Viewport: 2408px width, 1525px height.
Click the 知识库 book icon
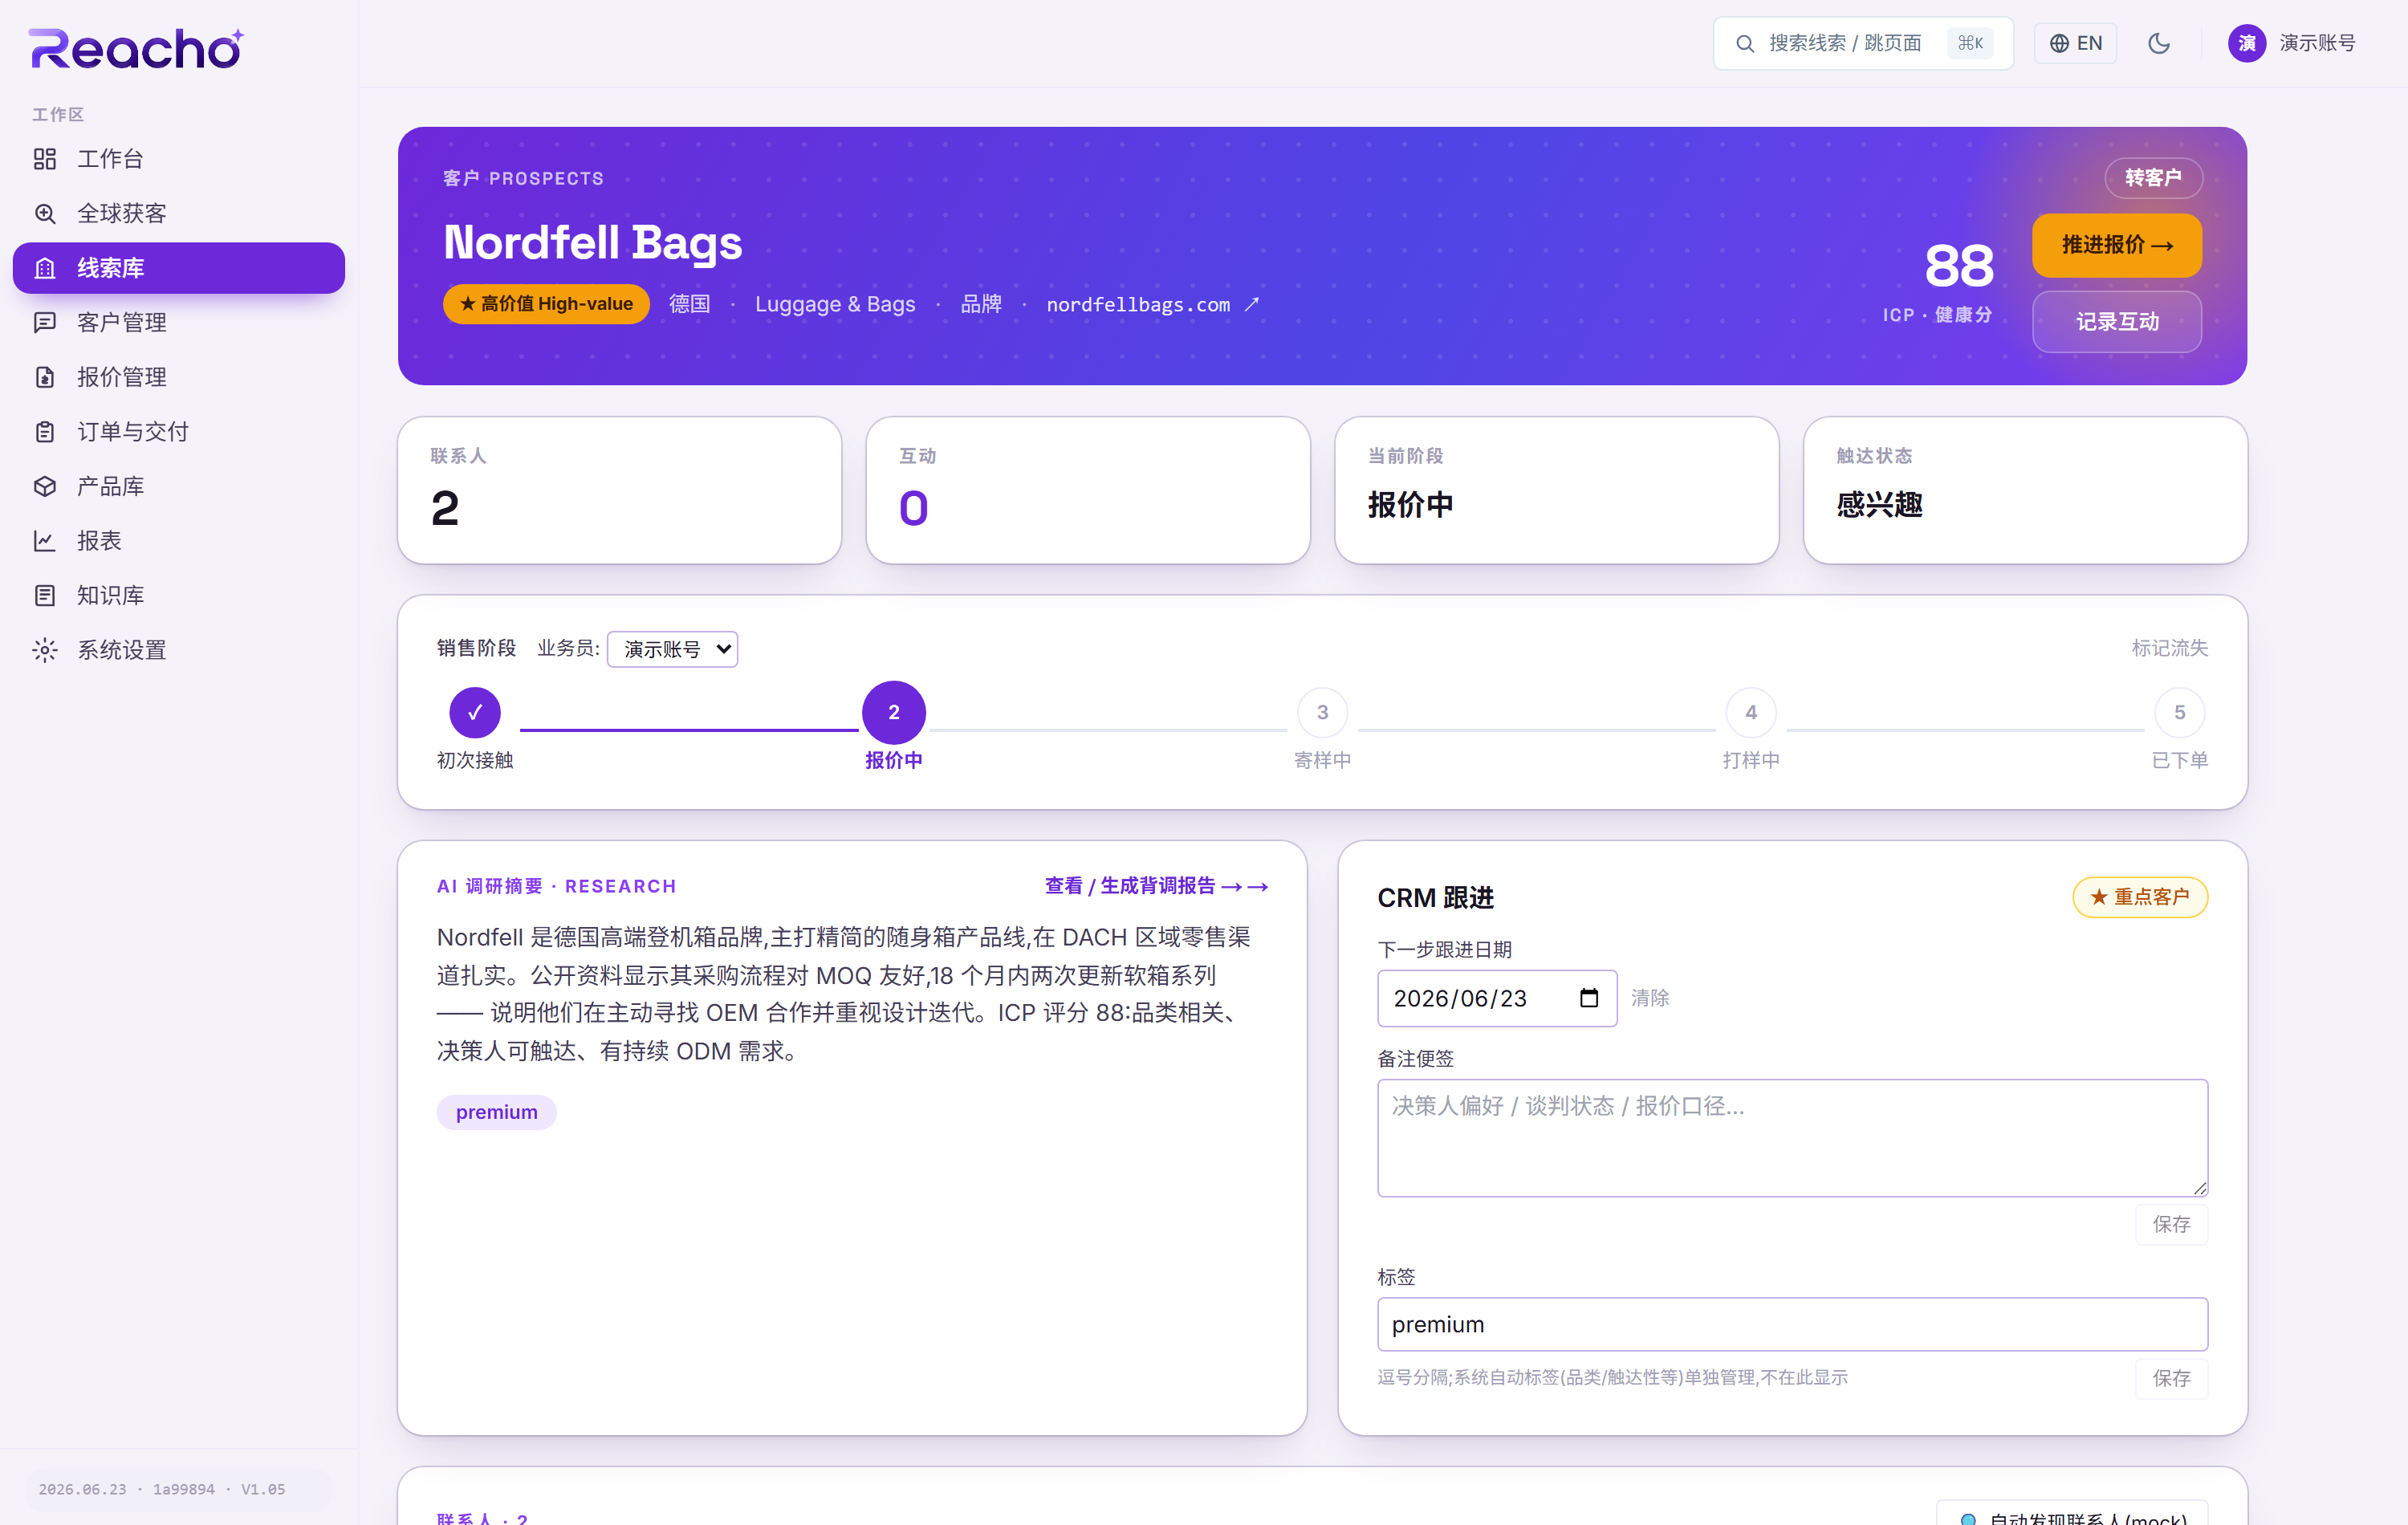pyautogui.click(x=45, y=595)
